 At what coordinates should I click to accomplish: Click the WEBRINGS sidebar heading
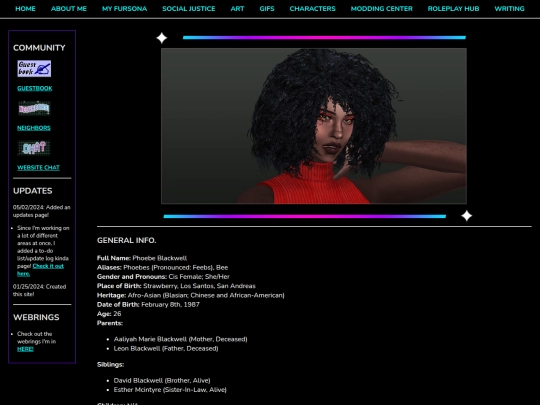36,318
